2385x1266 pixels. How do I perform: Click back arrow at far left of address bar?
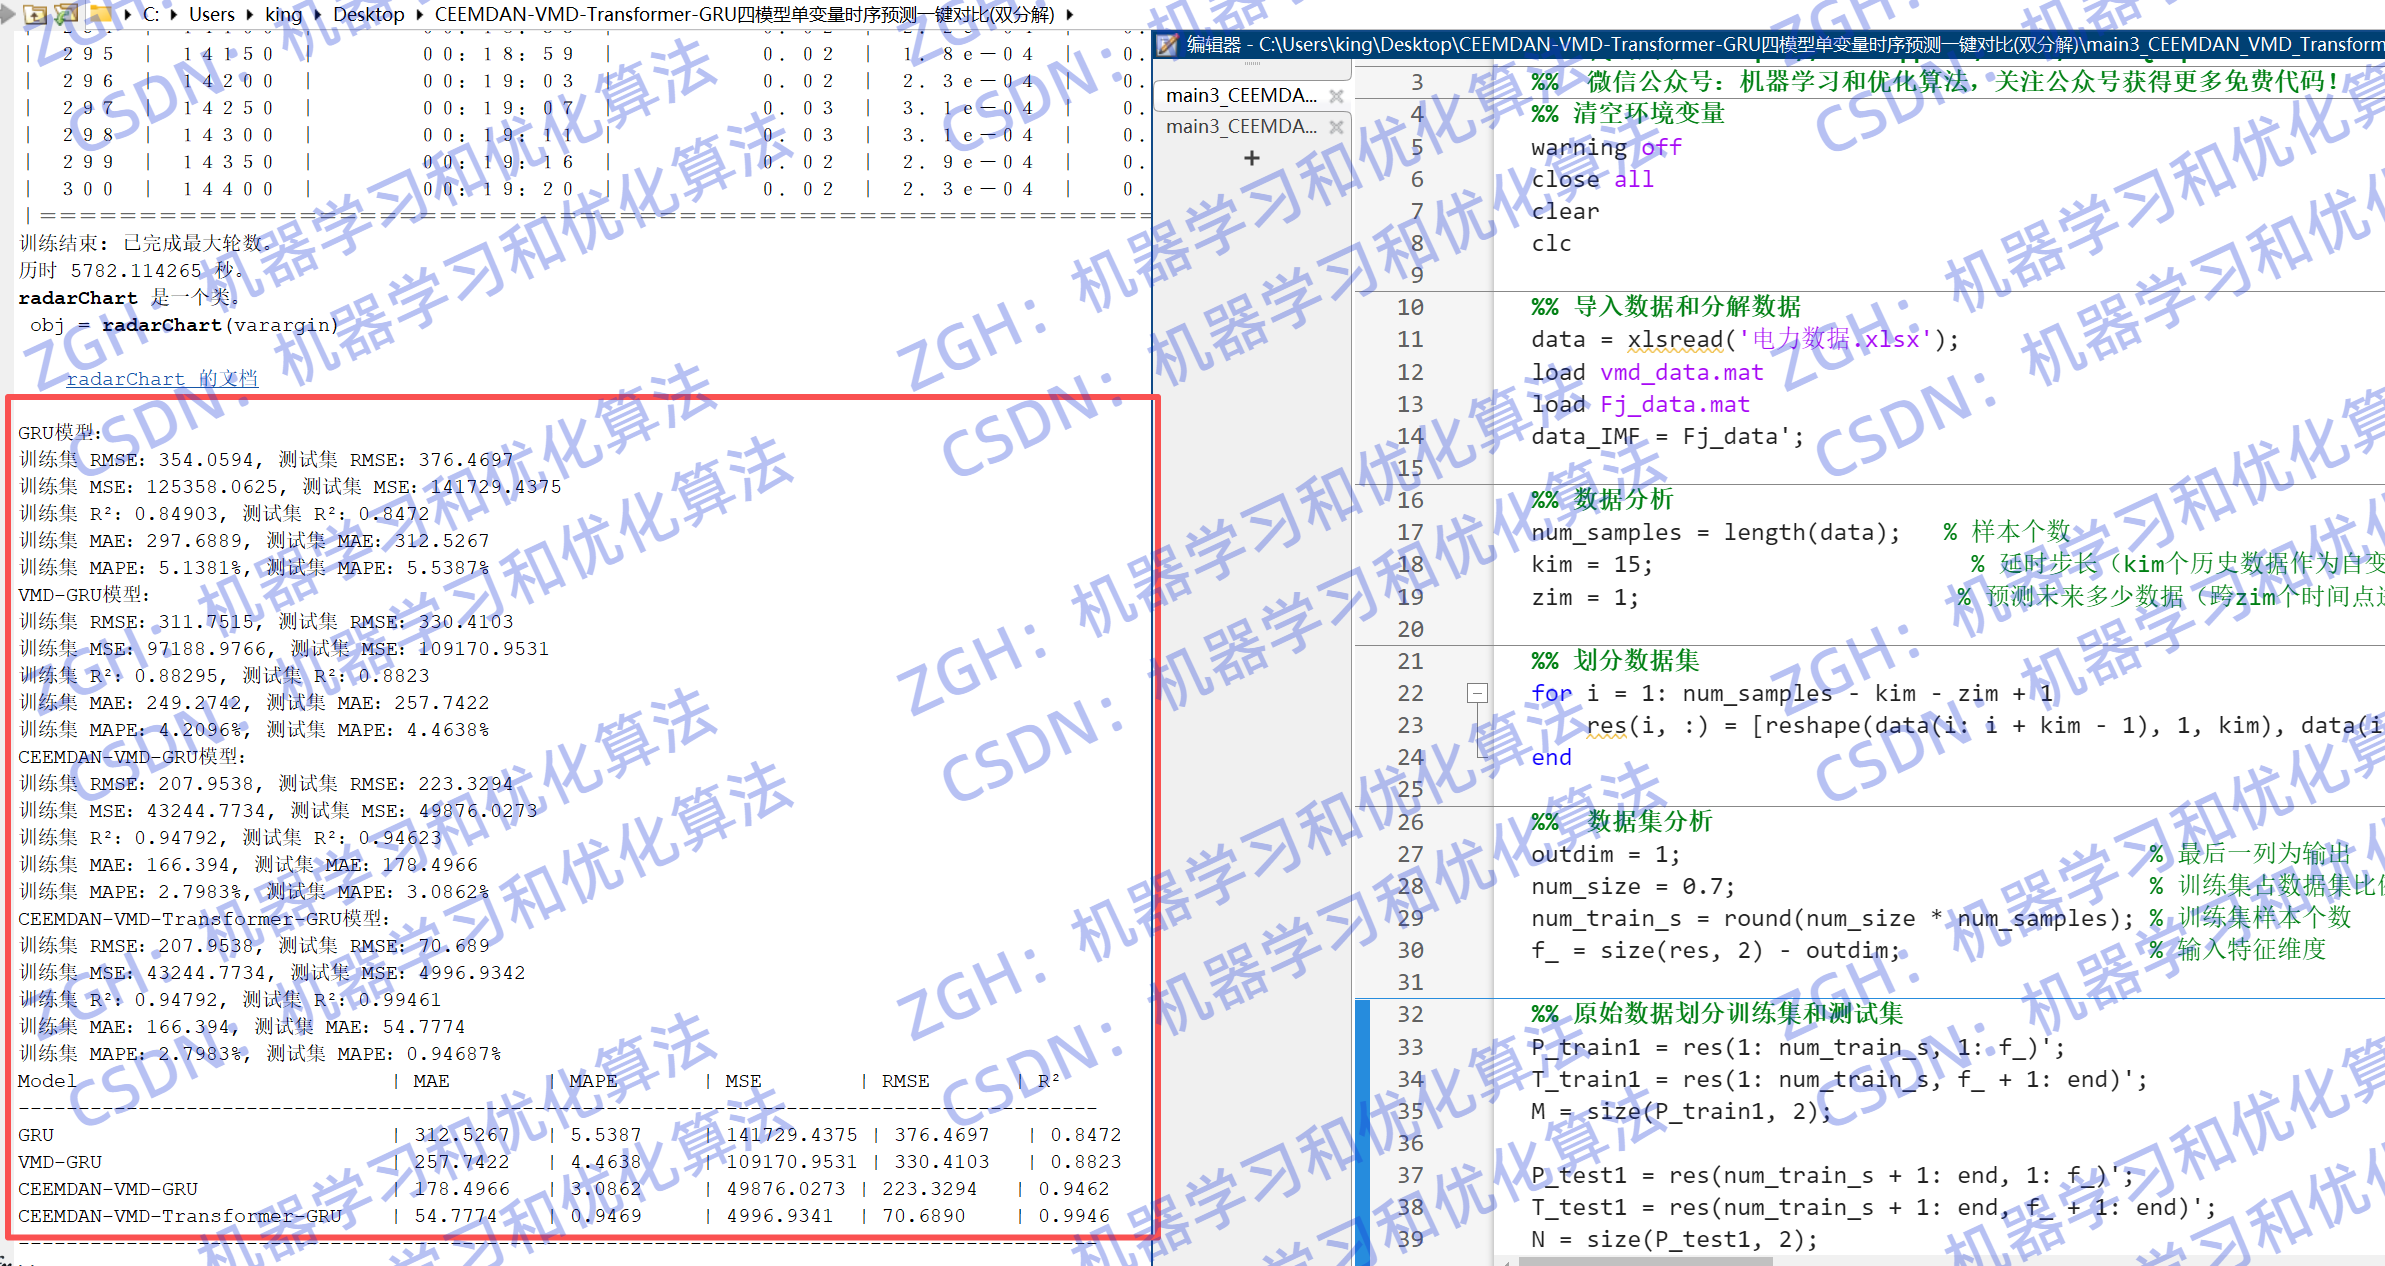[x=8, y=14]
